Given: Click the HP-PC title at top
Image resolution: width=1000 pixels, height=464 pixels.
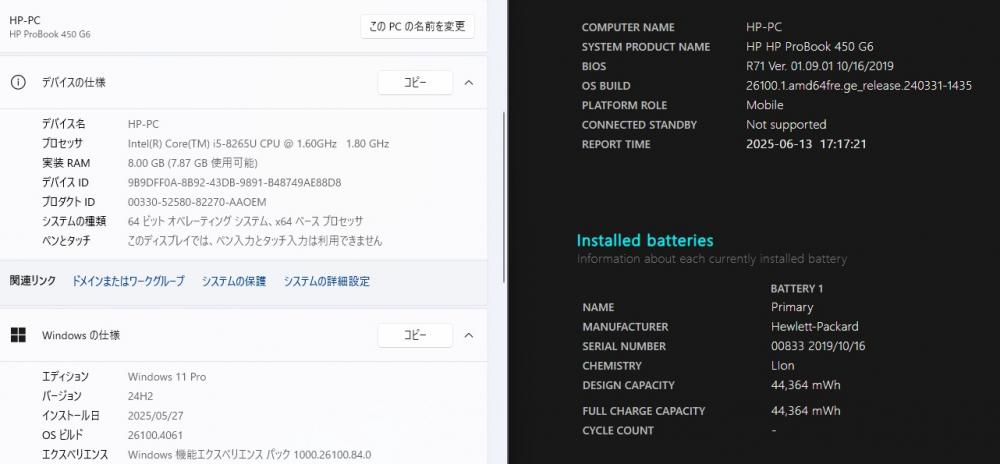Looking at the screenshot, I should (25, 20).
